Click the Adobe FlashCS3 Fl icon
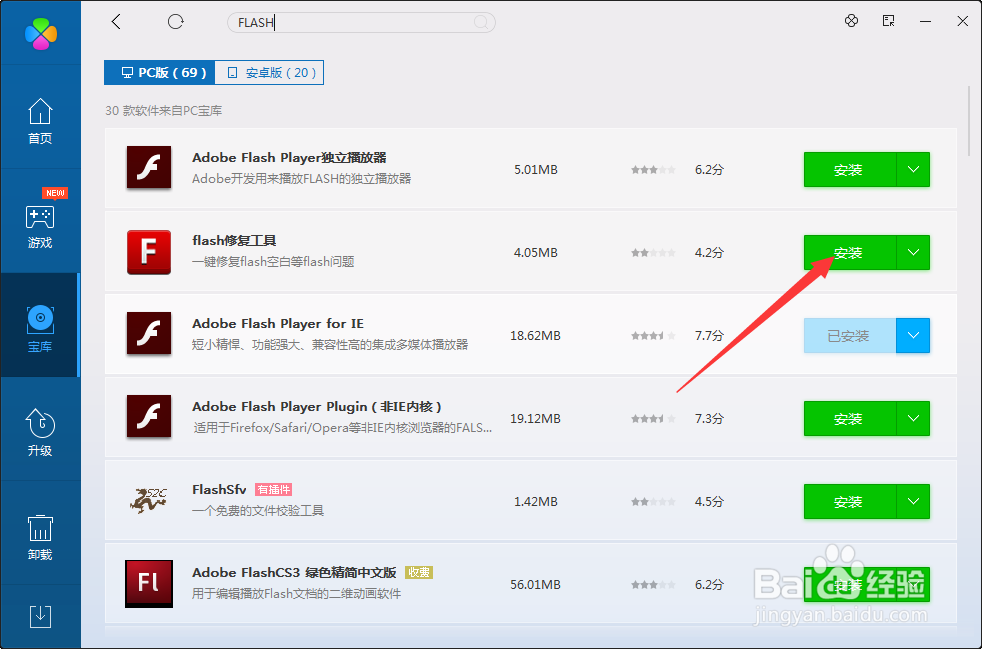 (149, 584)
